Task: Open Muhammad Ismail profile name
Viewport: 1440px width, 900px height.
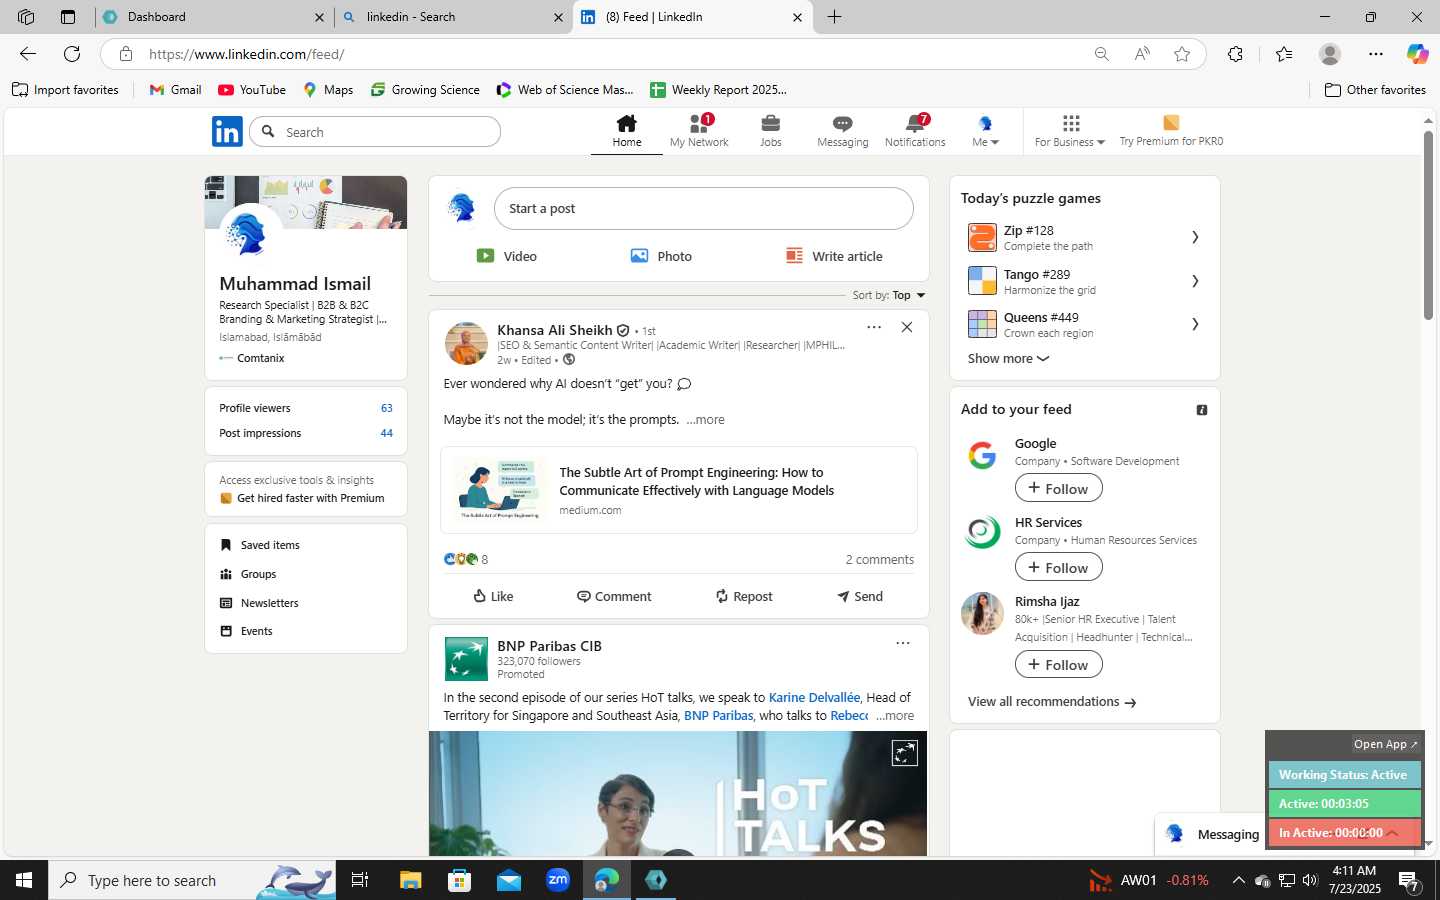Action: point(295,284)
